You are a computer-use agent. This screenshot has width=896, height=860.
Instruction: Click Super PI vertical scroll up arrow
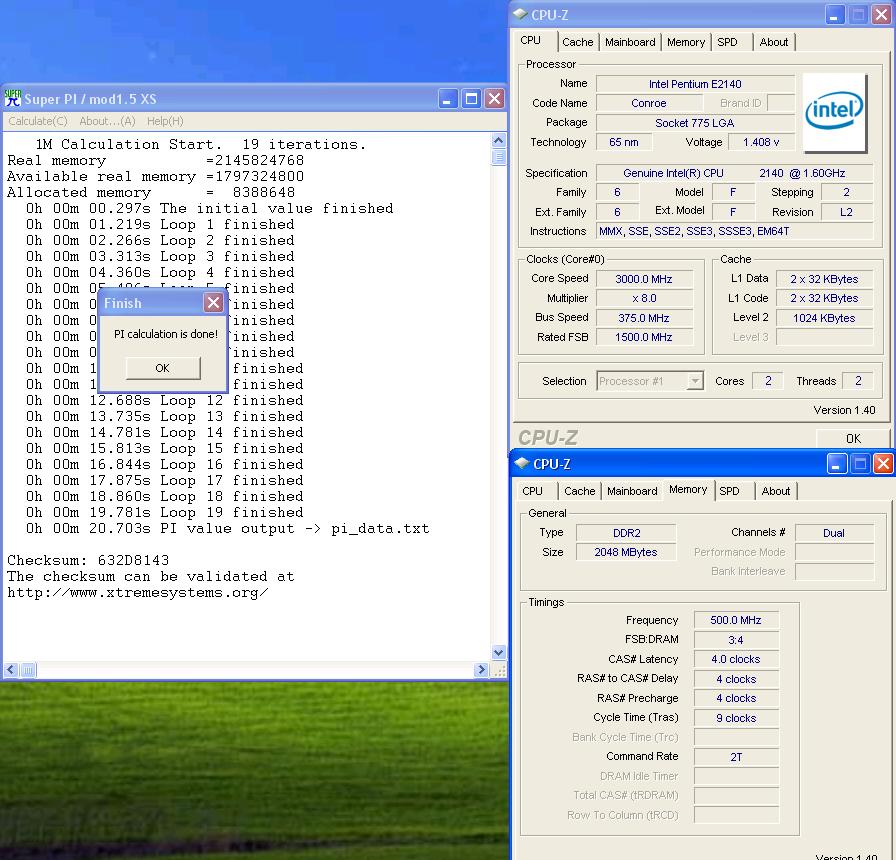point(498,141)
